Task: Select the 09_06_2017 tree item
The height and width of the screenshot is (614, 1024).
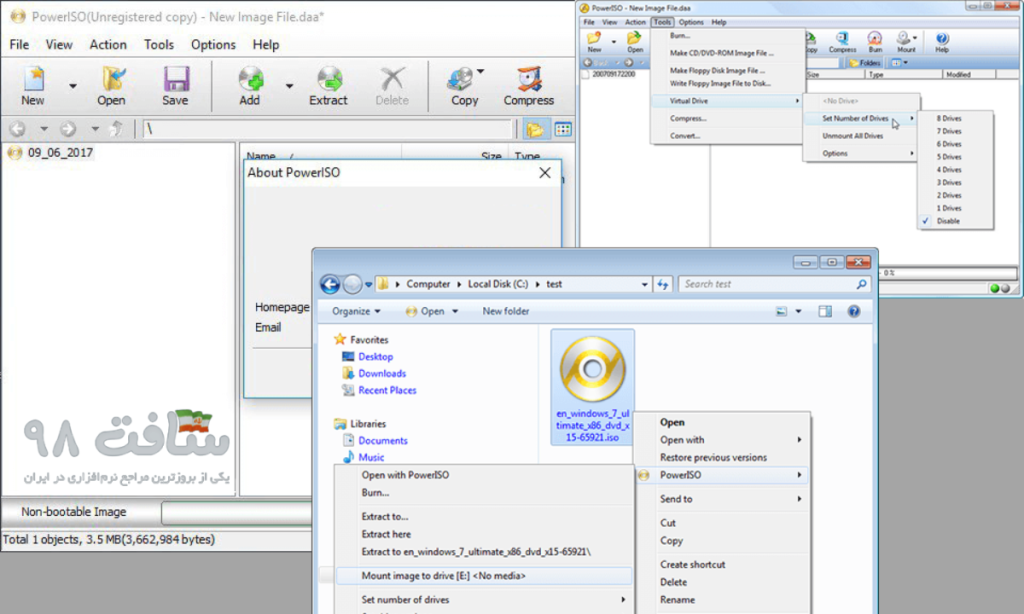Action: [x=59, y=153]
